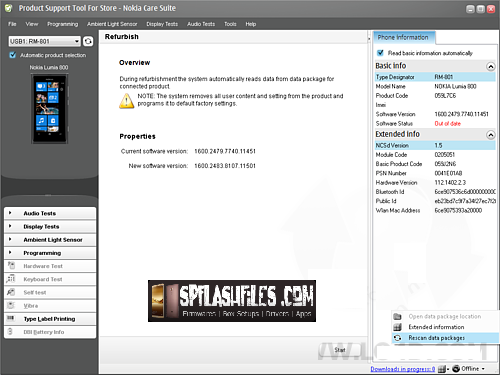500x375 pixels.
Task: Open the Offline status dropdown arrow
Action: coord(483,369)
